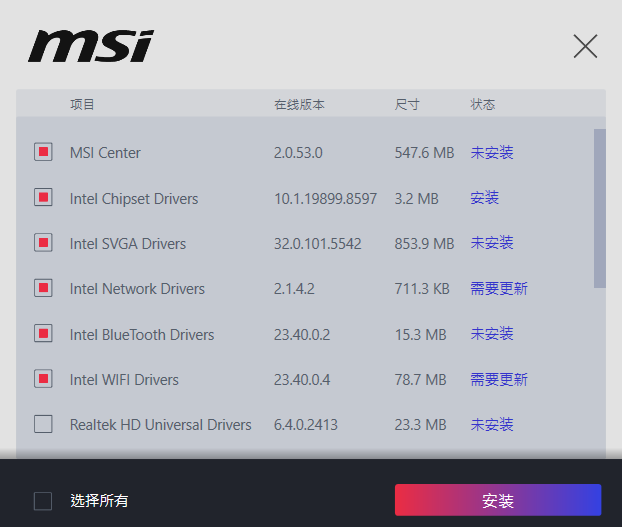Click the 尺寸 column header
The height and width of the screenshot is (527, 622).
click(x=407, y=104)
